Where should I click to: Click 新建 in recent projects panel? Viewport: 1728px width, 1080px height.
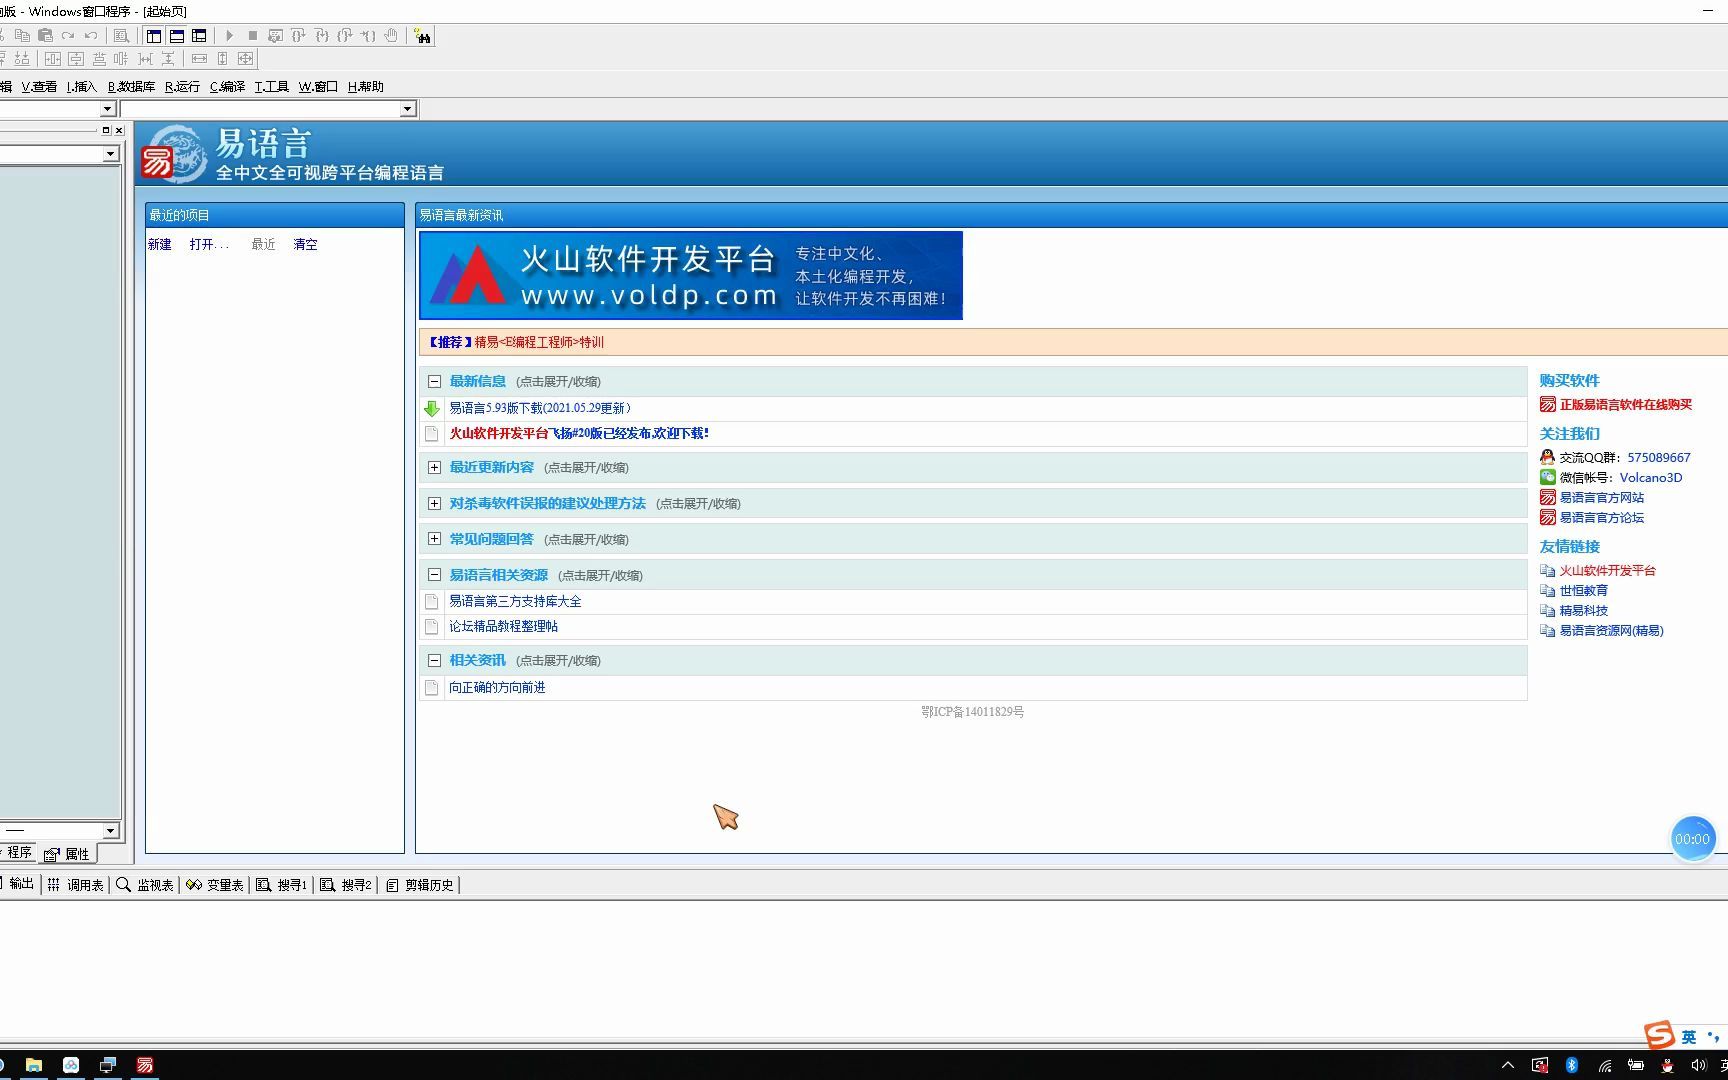coord(160,244)
